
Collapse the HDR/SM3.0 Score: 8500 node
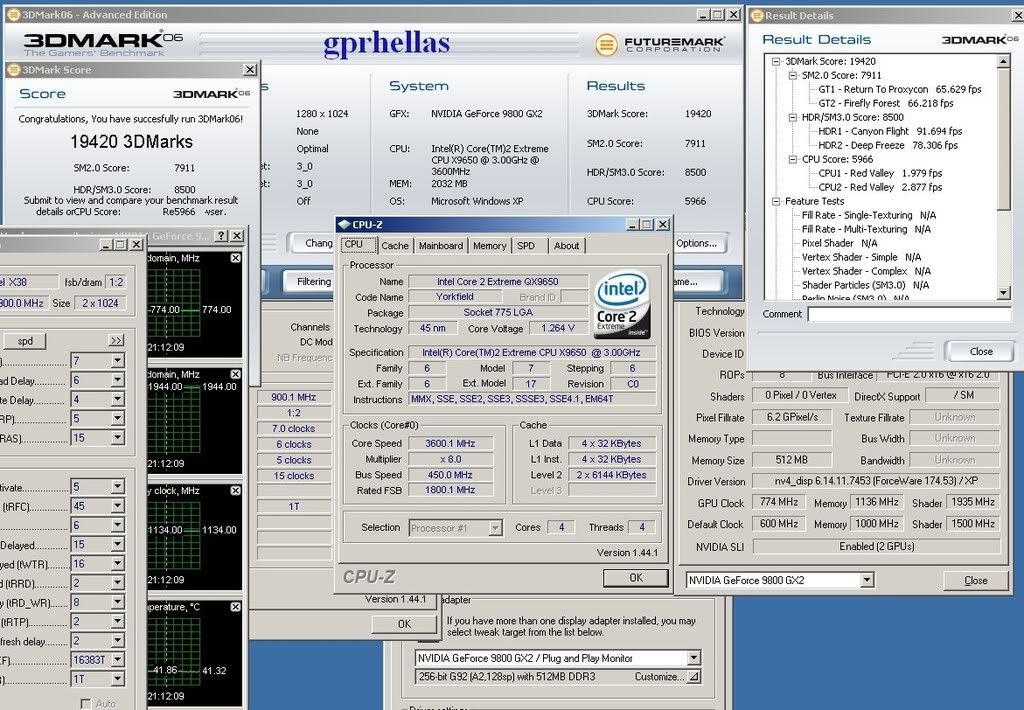pyautogui.click(x=793, y=118)
